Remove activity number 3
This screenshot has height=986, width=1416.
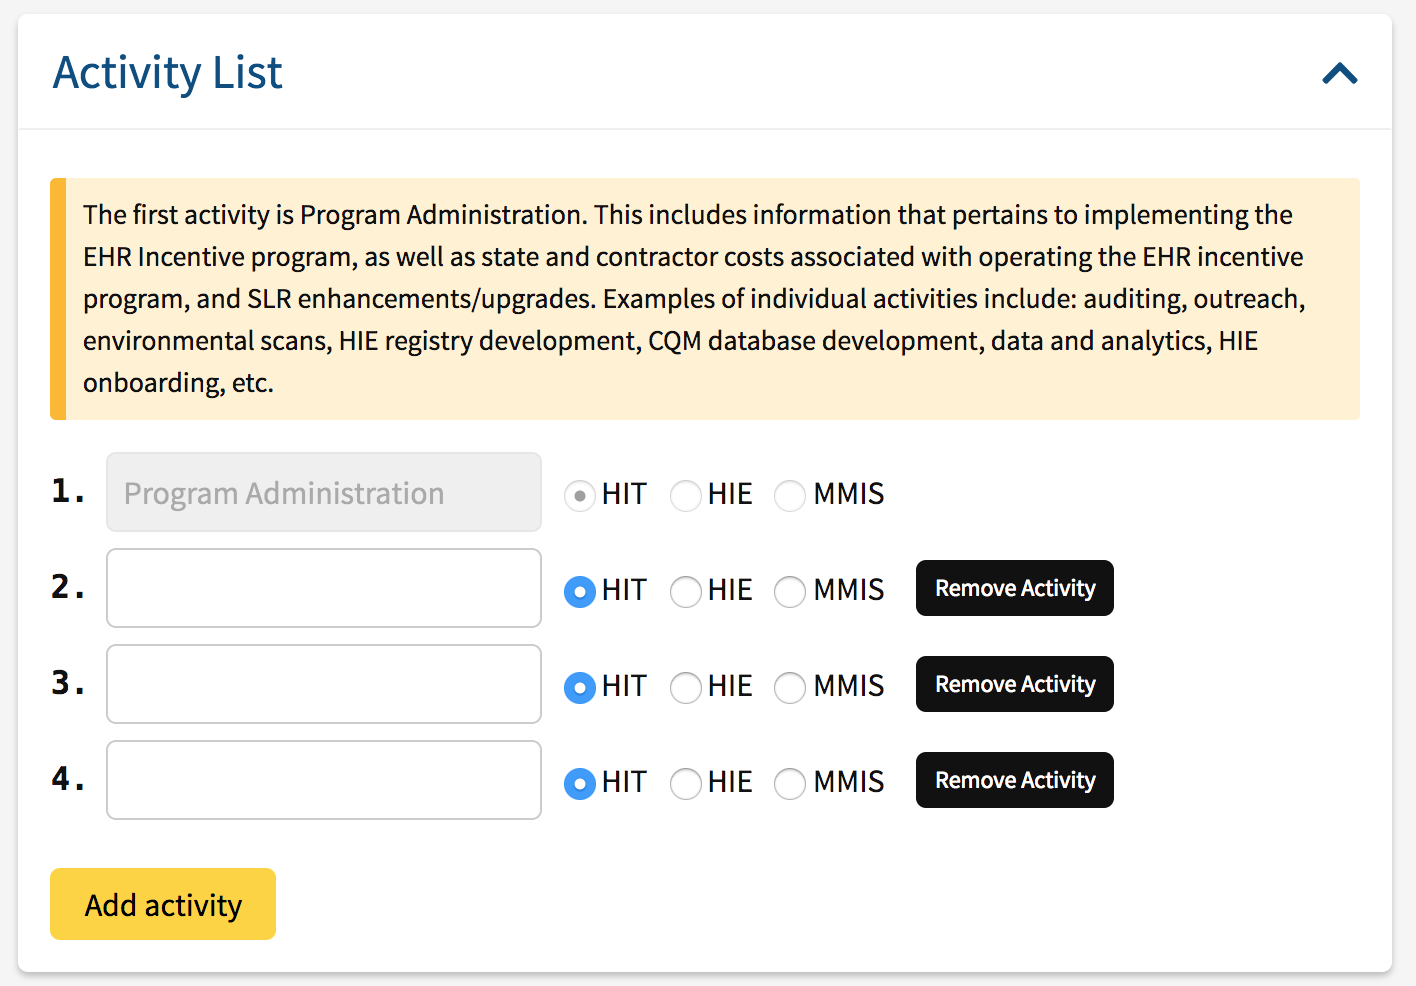1014,684
